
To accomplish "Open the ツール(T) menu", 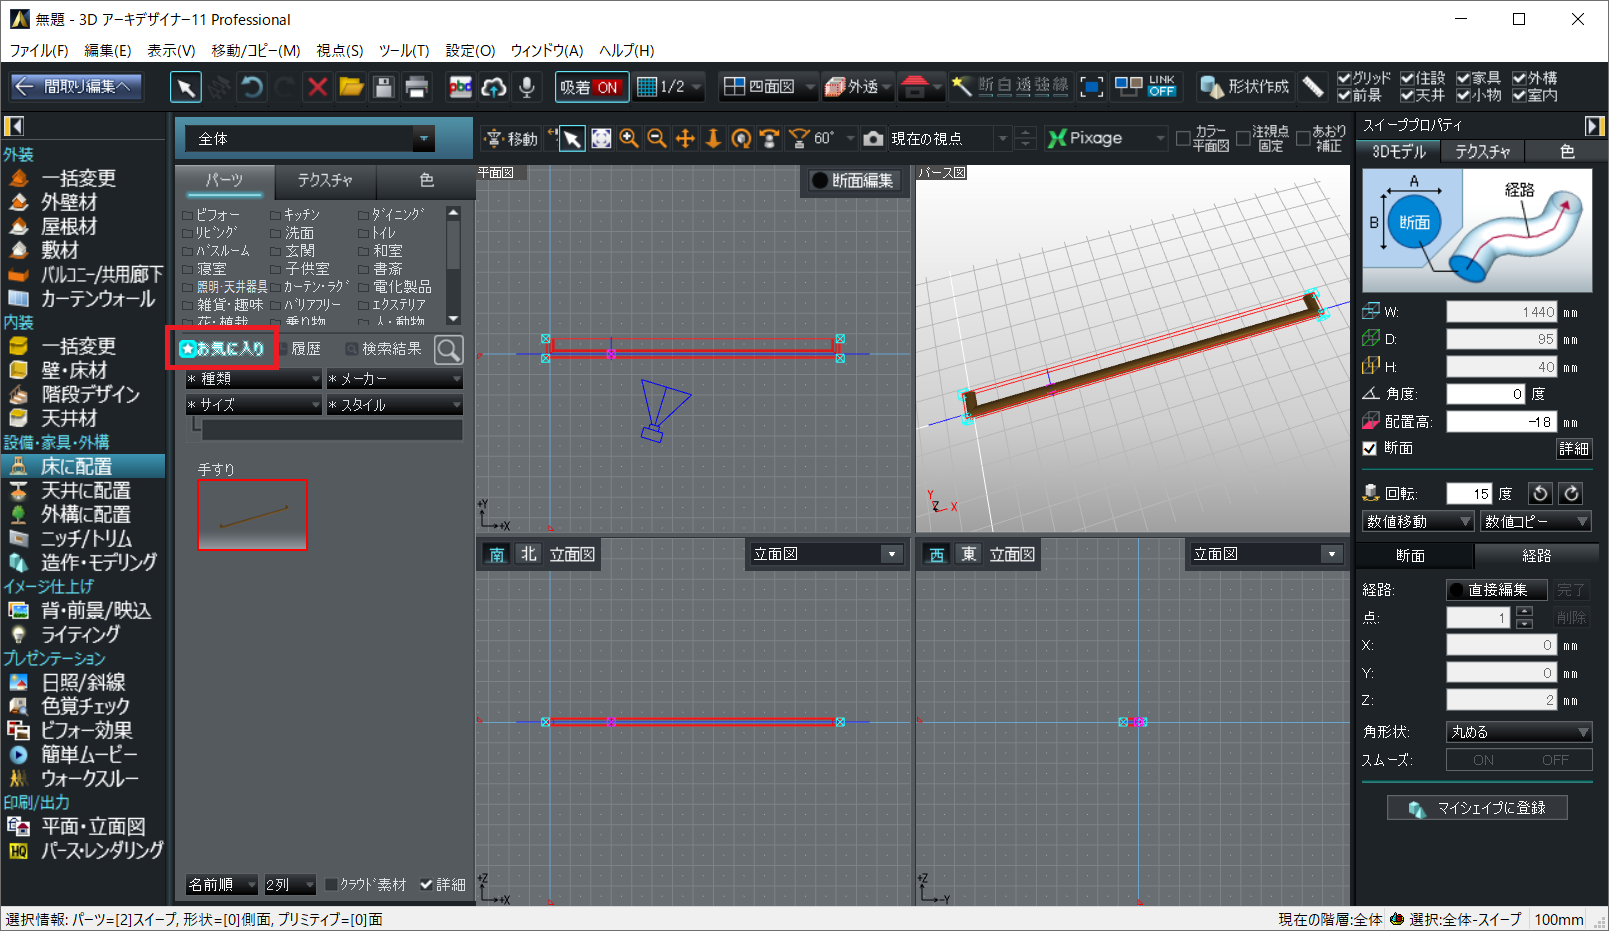I will click(403, 50).
